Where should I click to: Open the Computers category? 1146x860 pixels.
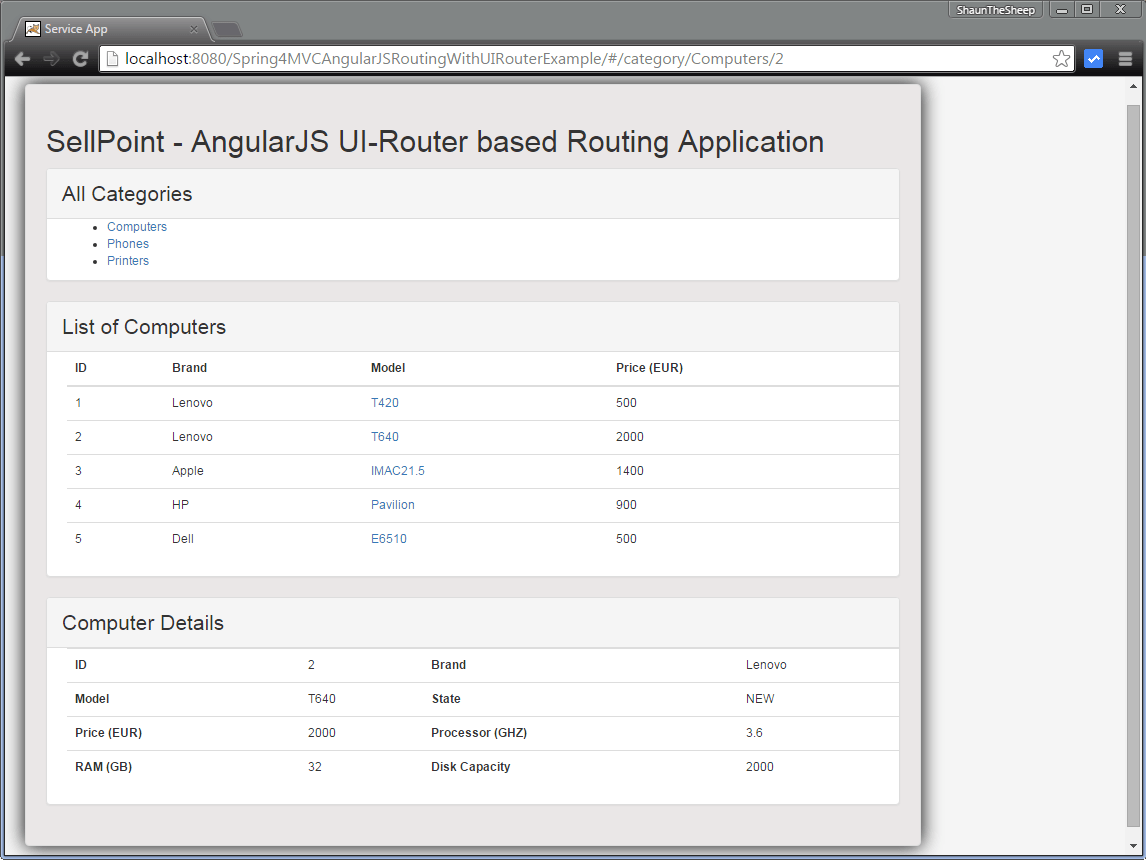(136, 226)
